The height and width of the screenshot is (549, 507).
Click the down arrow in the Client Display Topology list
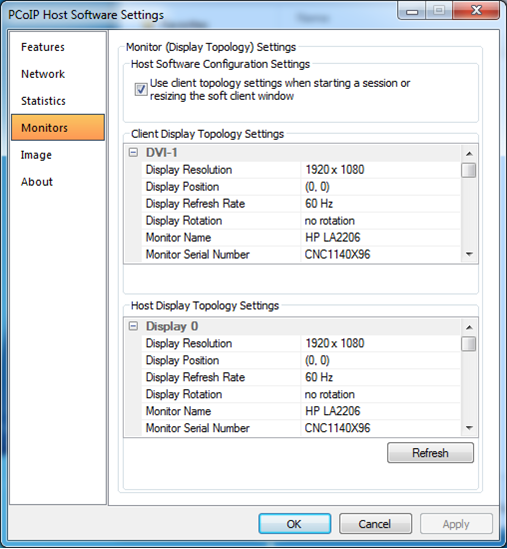click(469, 254)
